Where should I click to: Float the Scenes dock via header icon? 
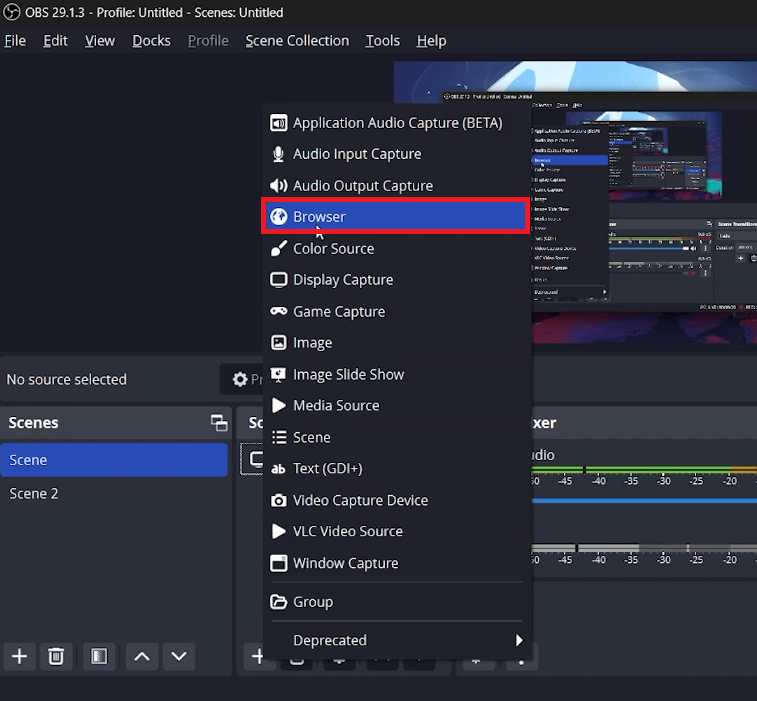(x=218, y=423)
